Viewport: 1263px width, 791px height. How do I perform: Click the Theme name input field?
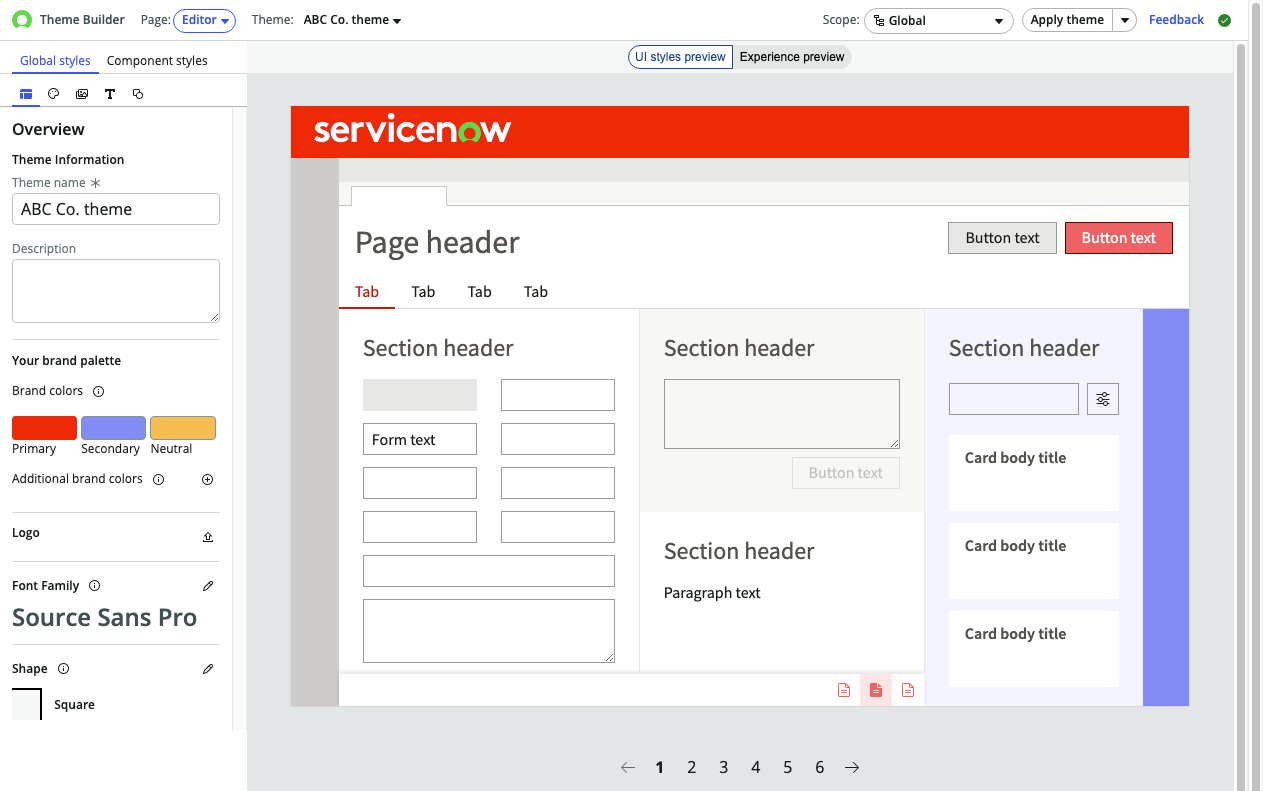click(116, 209)
